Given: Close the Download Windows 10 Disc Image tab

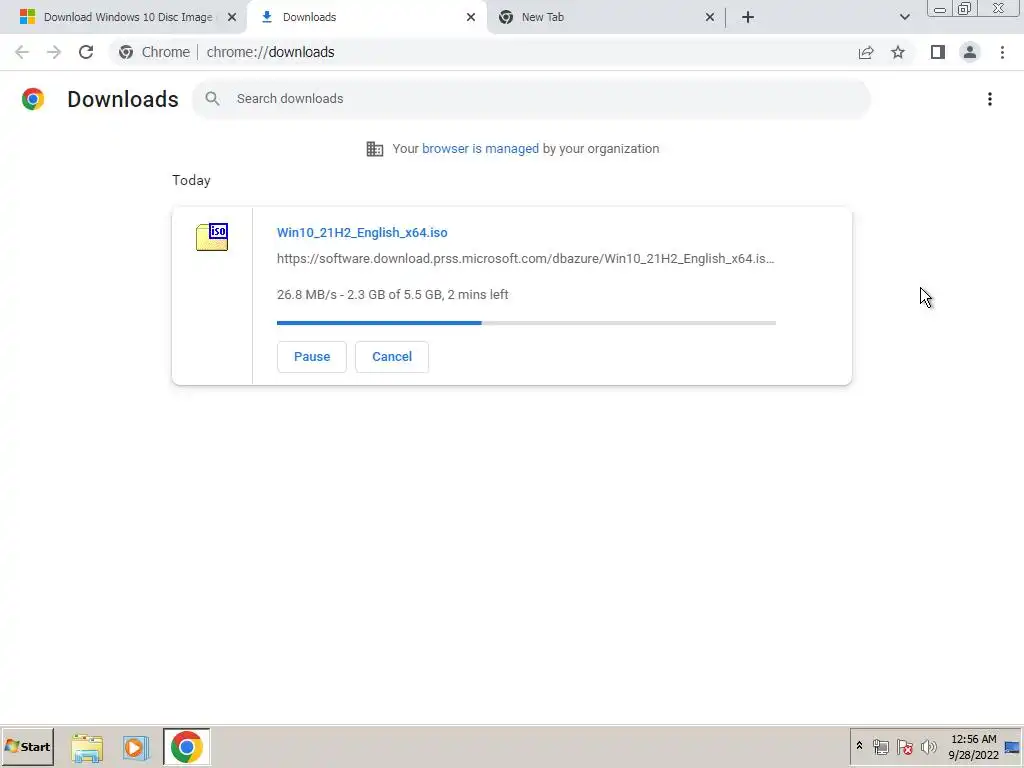Looking at the screenshot, I should [x=232, y=17].
